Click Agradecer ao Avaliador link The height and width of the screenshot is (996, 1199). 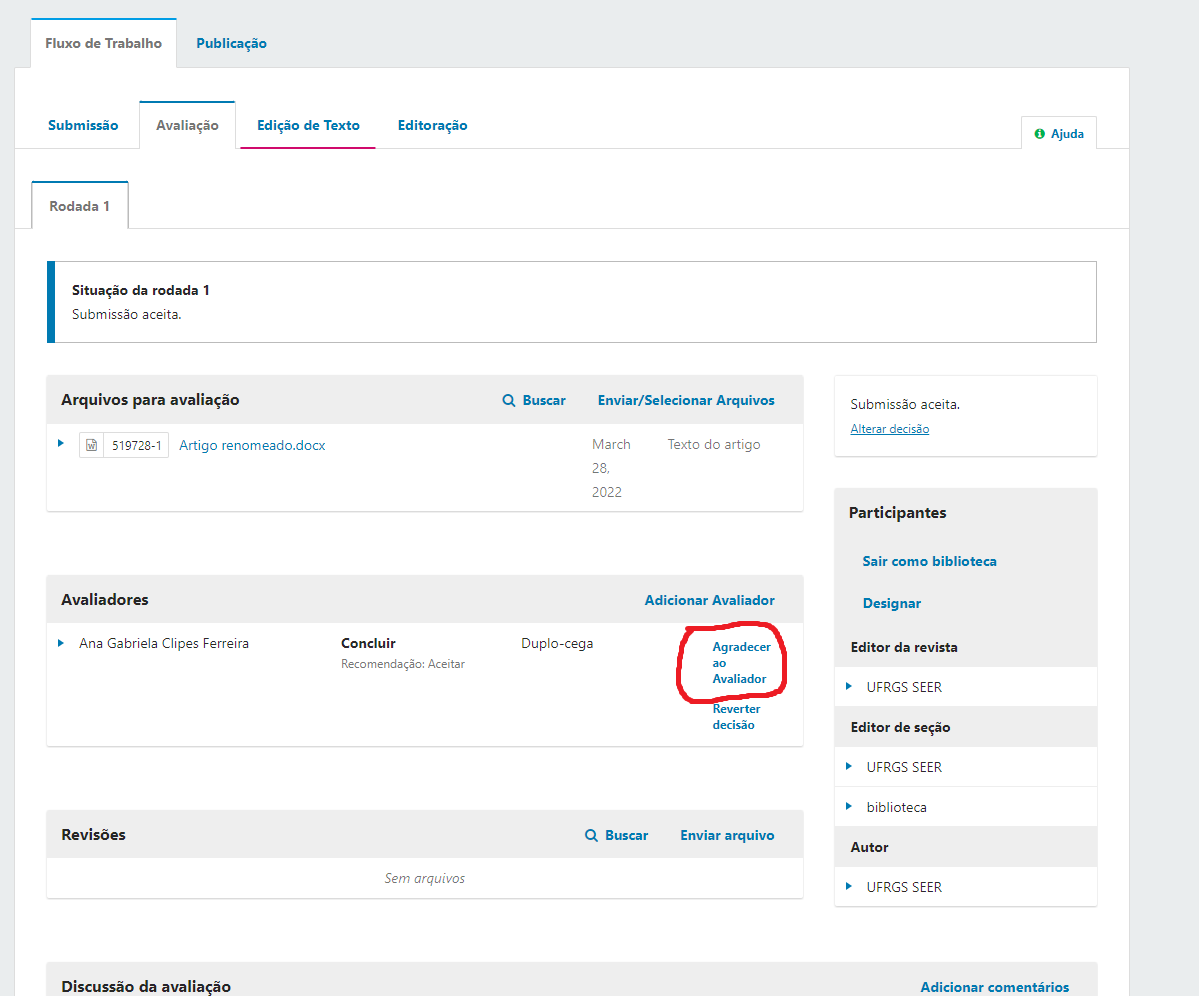click(x=740, y=663)
